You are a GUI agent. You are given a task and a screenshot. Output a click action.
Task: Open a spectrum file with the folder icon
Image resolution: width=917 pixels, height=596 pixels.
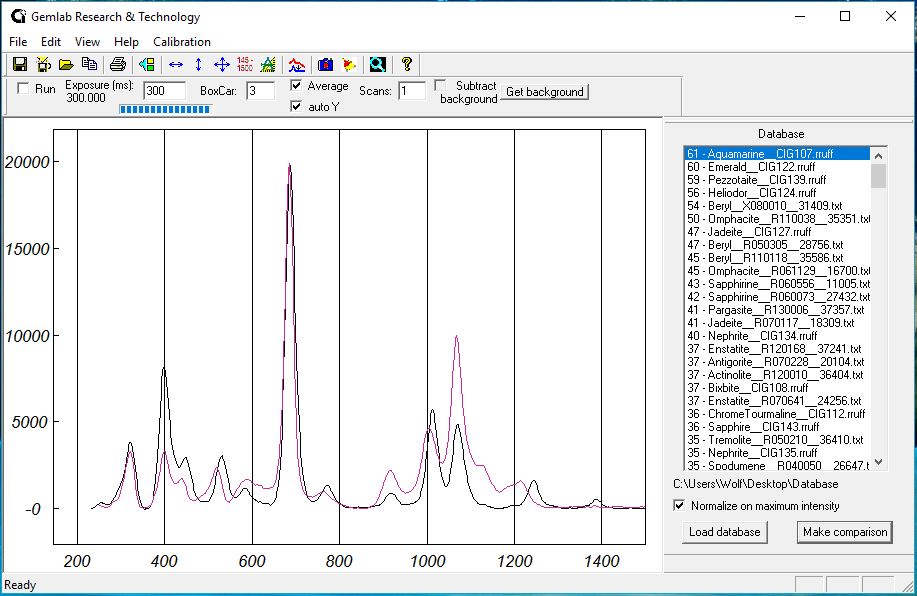[66, 64]
